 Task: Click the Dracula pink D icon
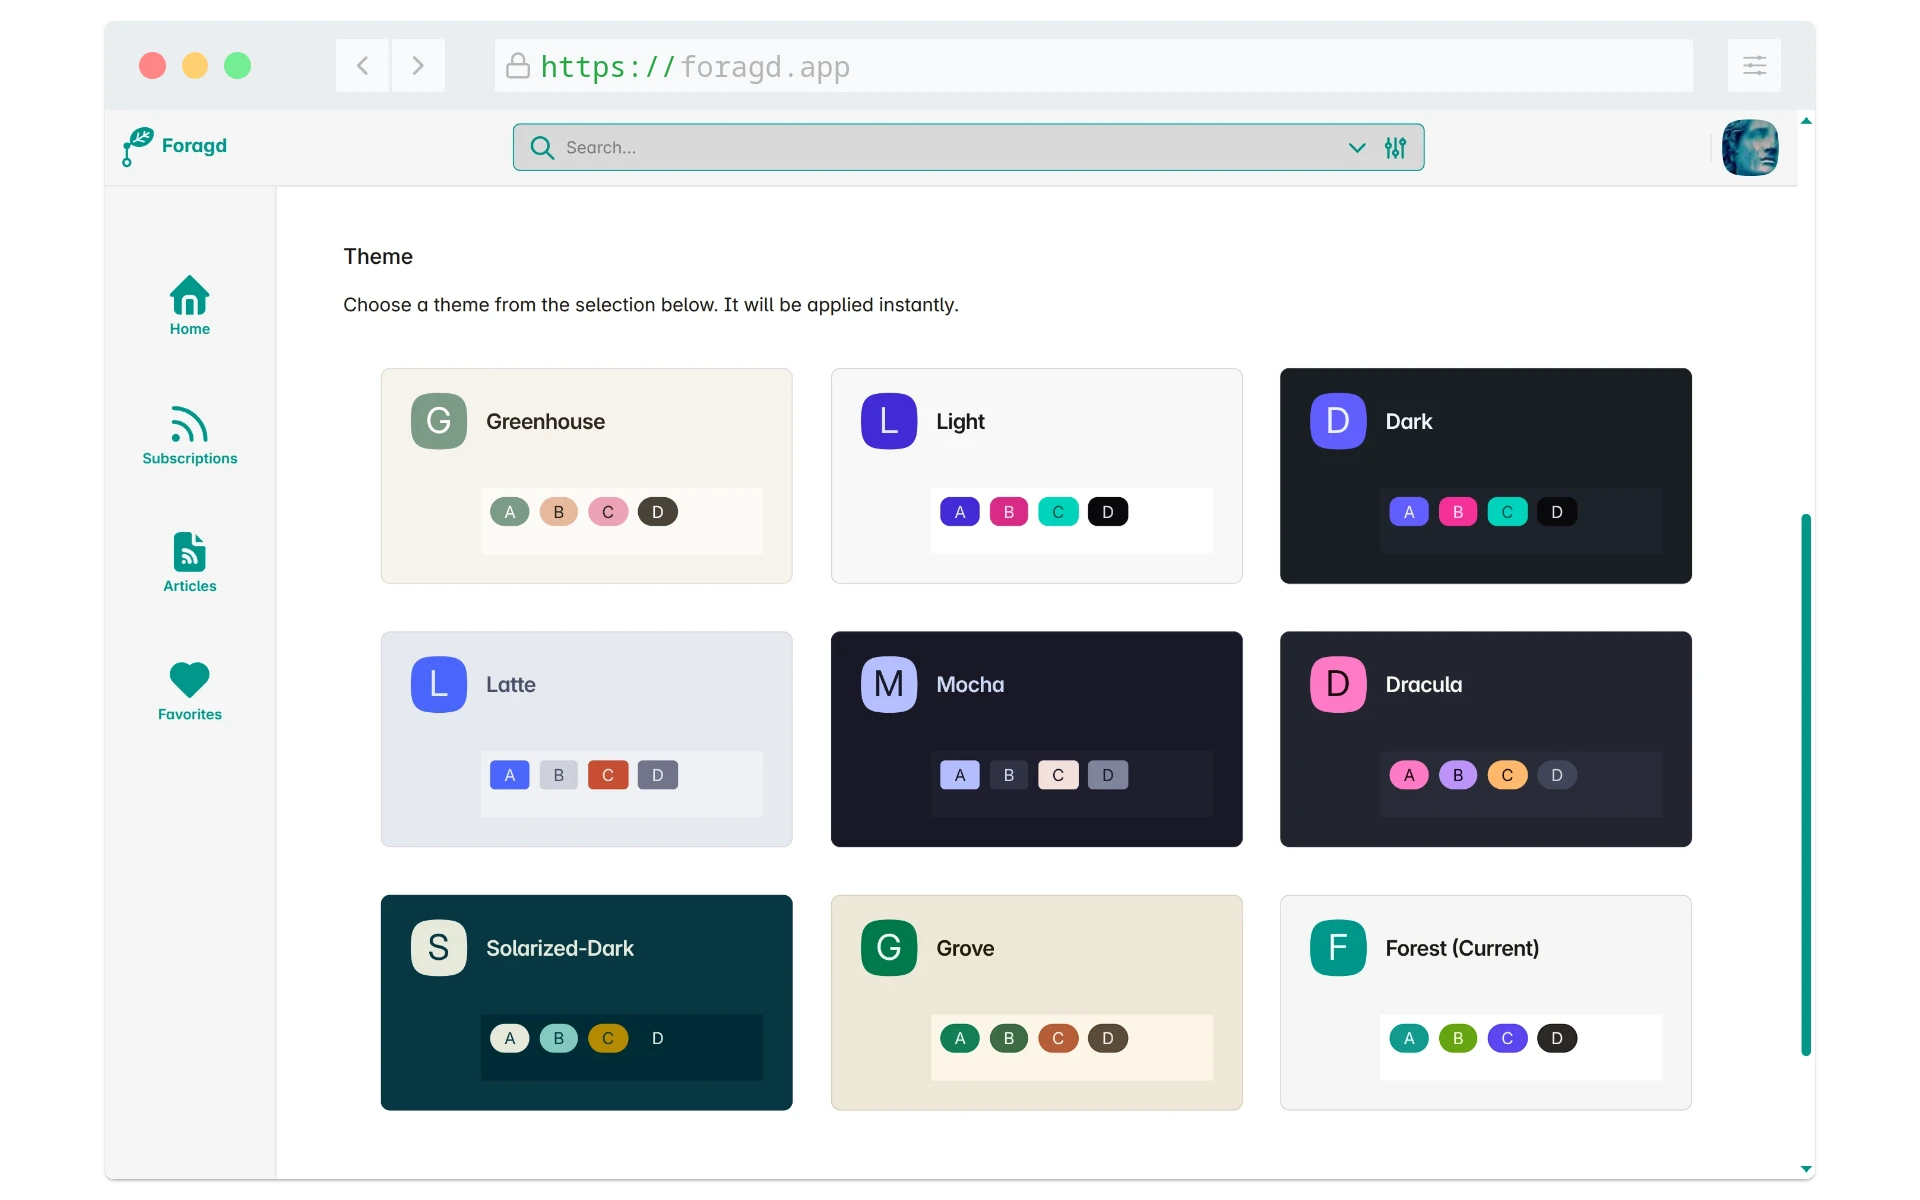point(1338,684)
